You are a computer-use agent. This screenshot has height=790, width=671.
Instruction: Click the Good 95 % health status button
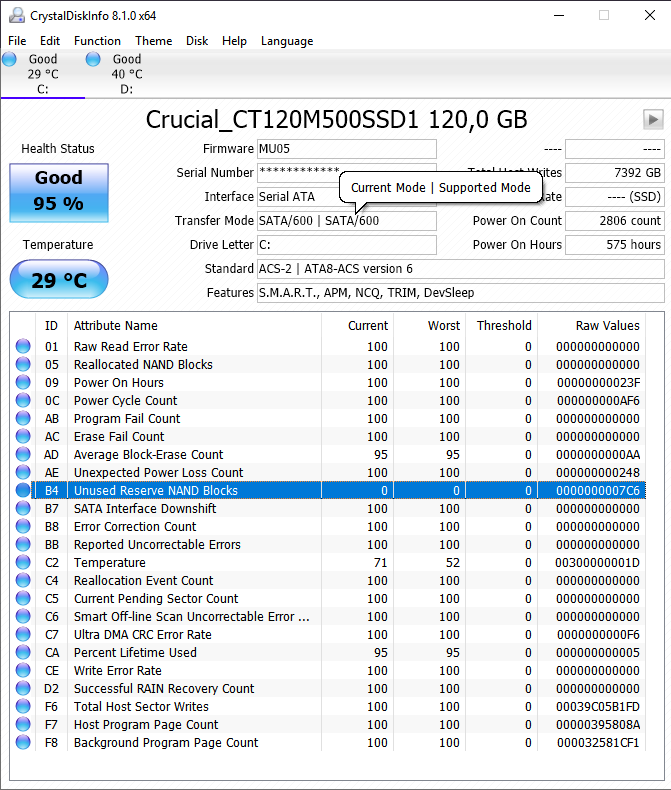point(59,193)
